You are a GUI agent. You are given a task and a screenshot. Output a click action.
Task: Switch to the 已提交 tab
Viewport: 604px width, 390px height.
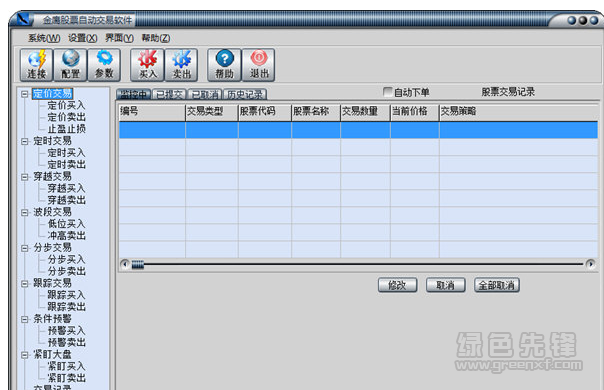coord(169,94)
